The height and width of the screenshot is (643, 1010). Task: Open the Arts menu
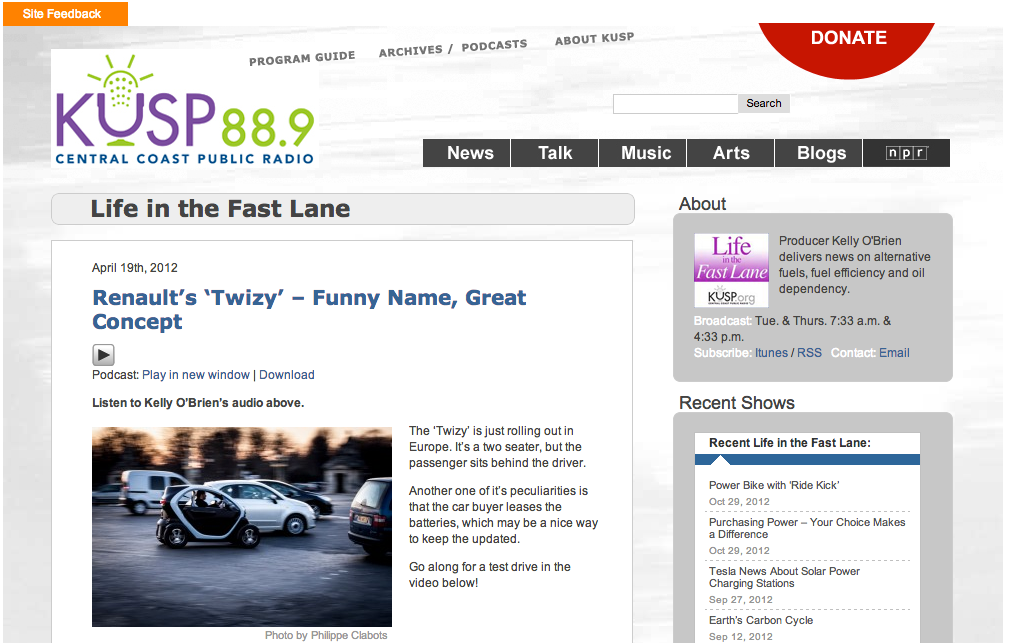(x=731, y=153)
